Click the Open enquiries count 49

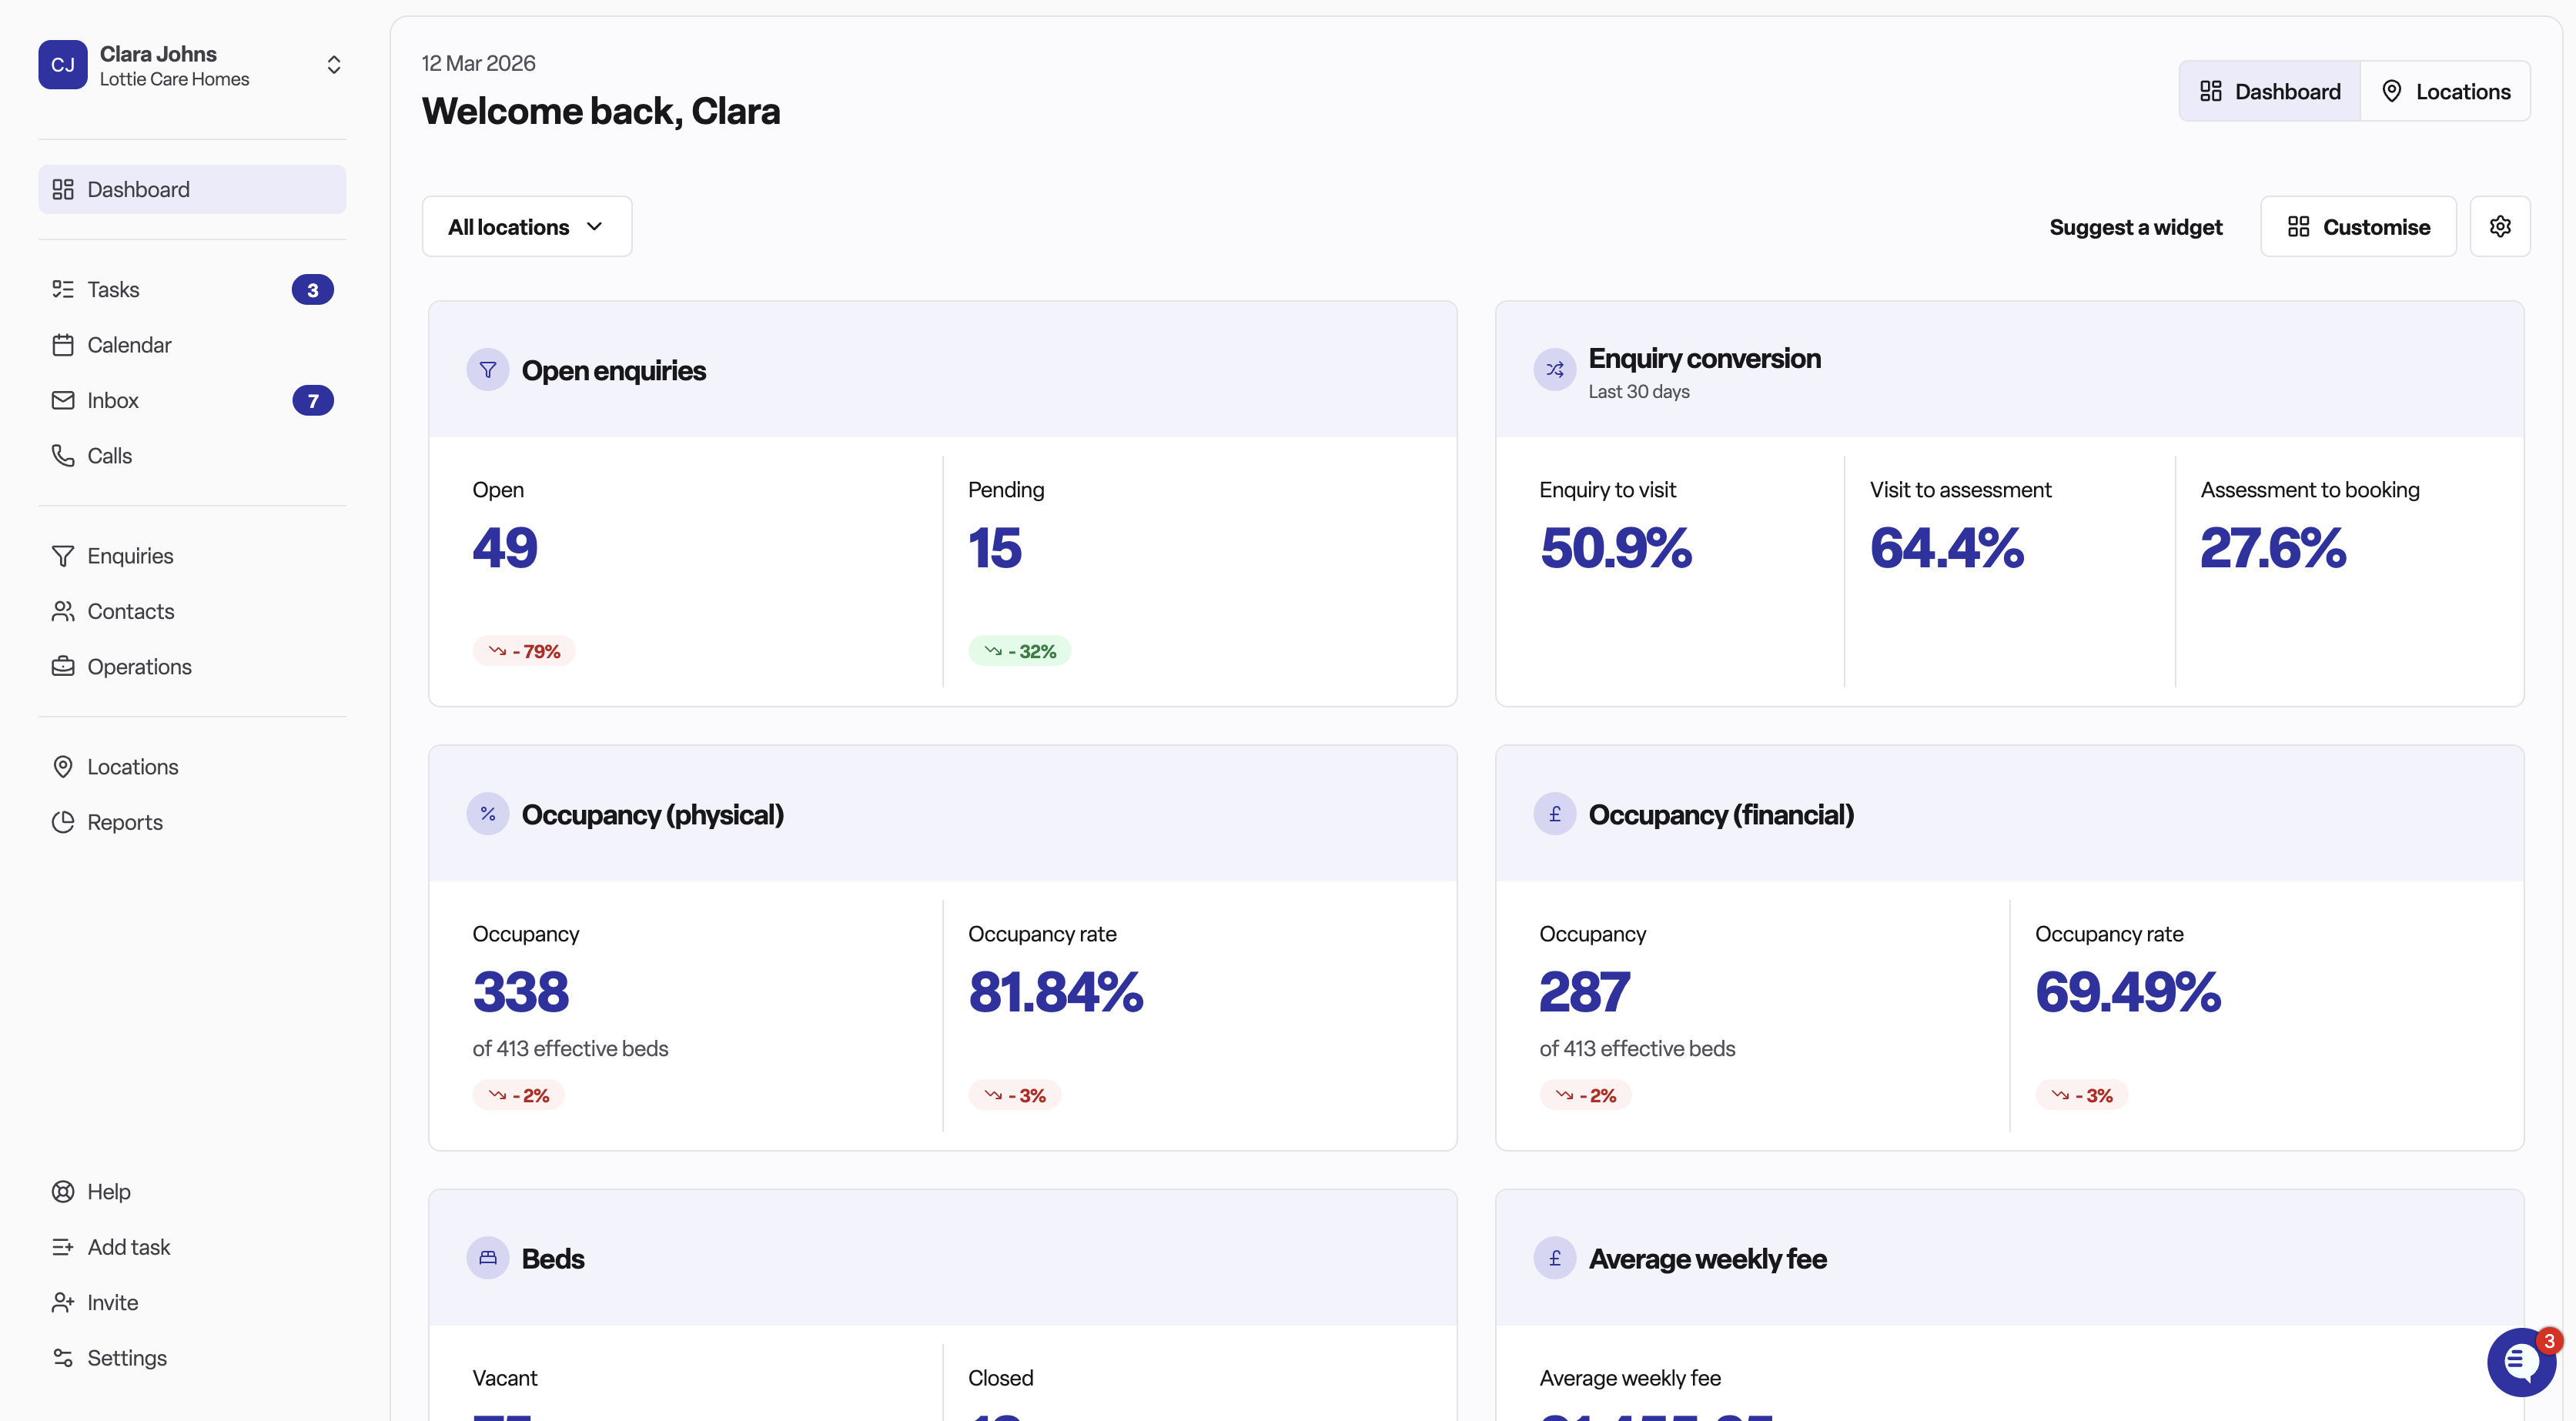[x=505, y=548]
